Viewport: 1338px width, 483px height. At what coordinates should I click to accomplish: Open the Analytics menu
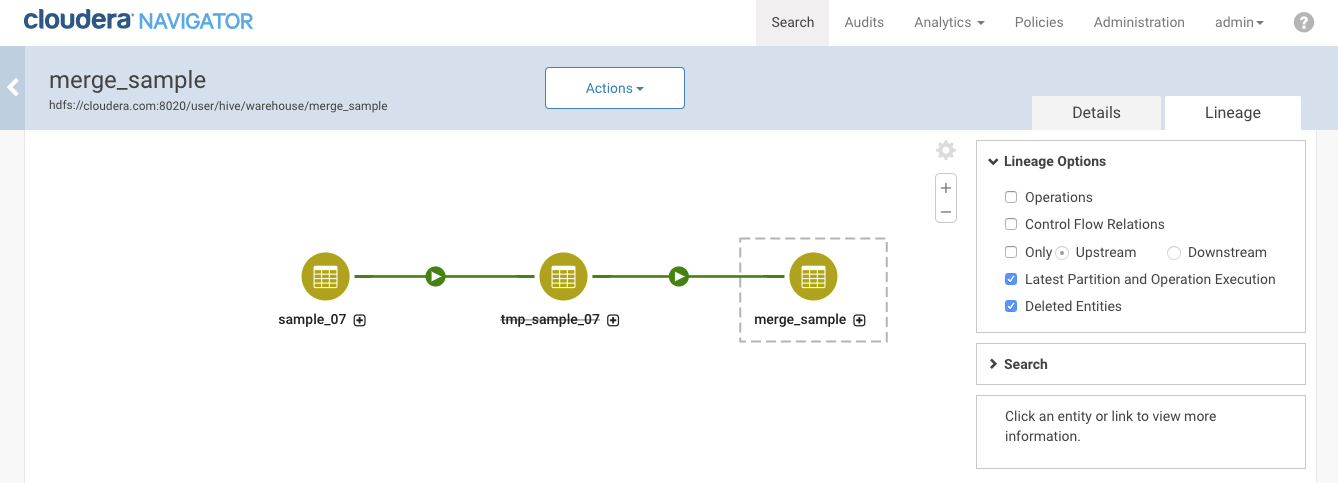(948, 22)
